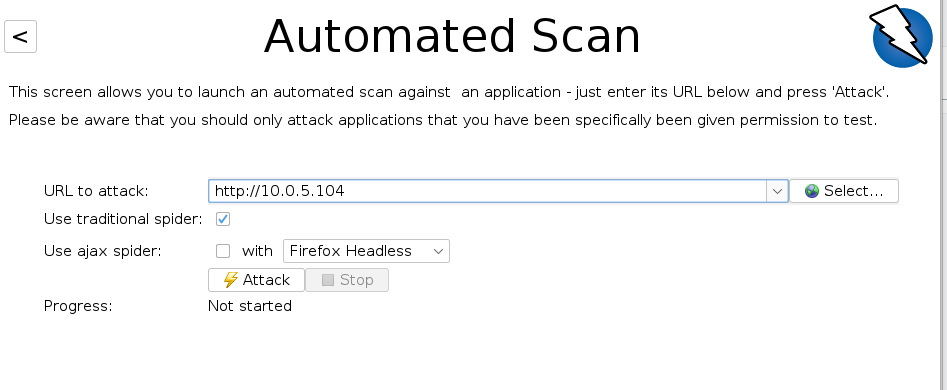Screen dimensions: 947x390
Task: Go back using the < button
Action: pyautogui.click(x=21, y=36)
